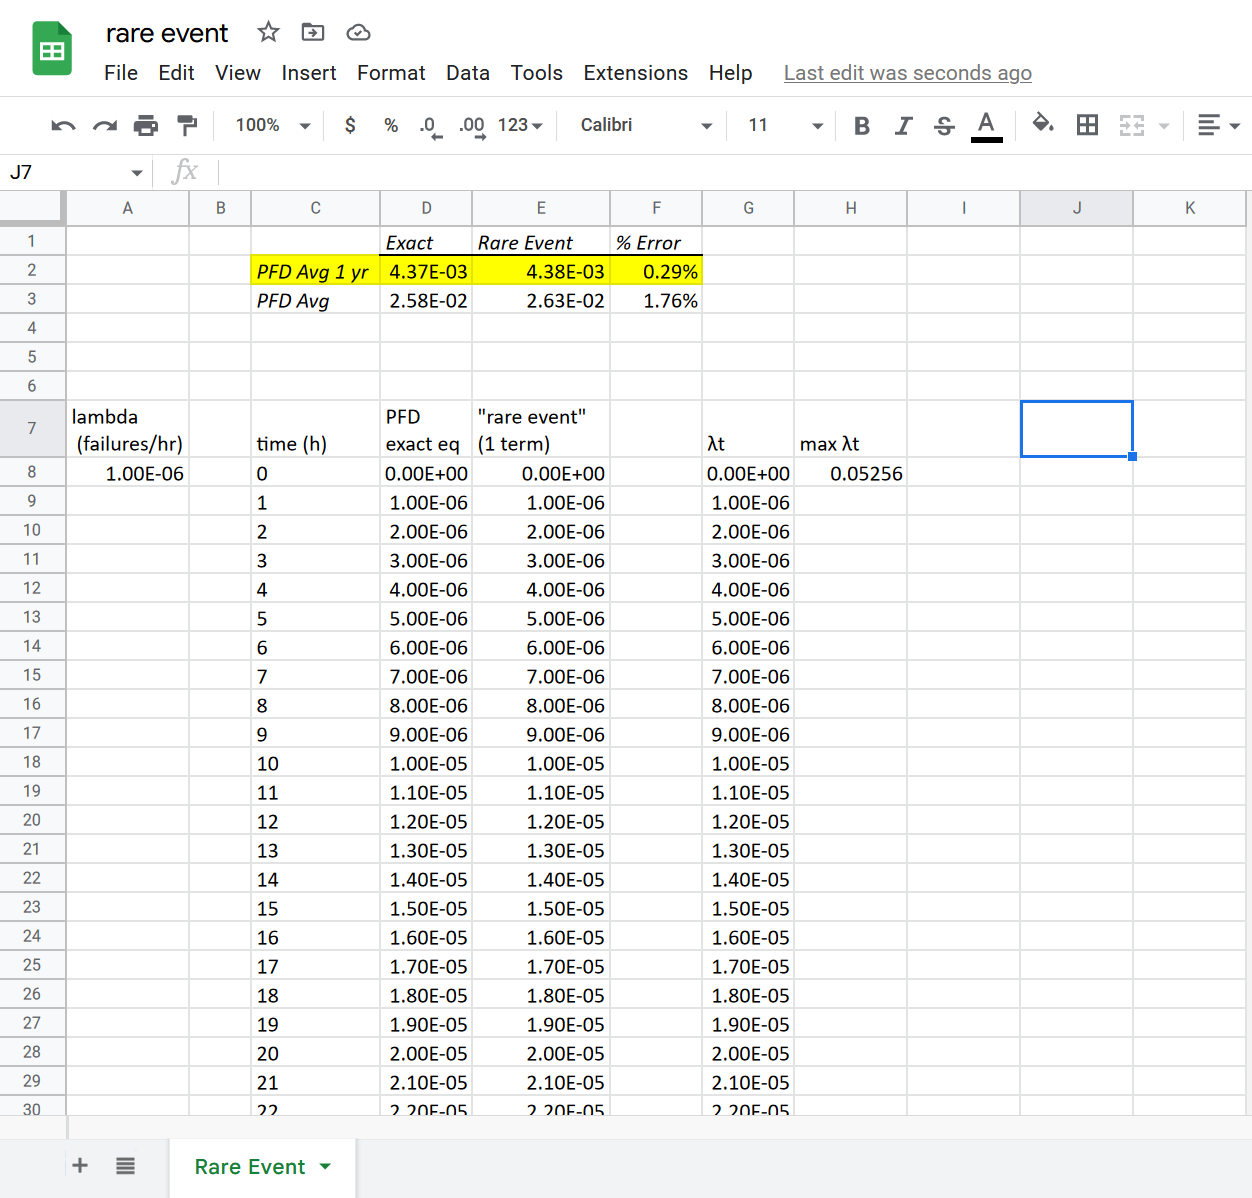Open the fill color picker
1252x1198 pixels.
(1043, 125)
